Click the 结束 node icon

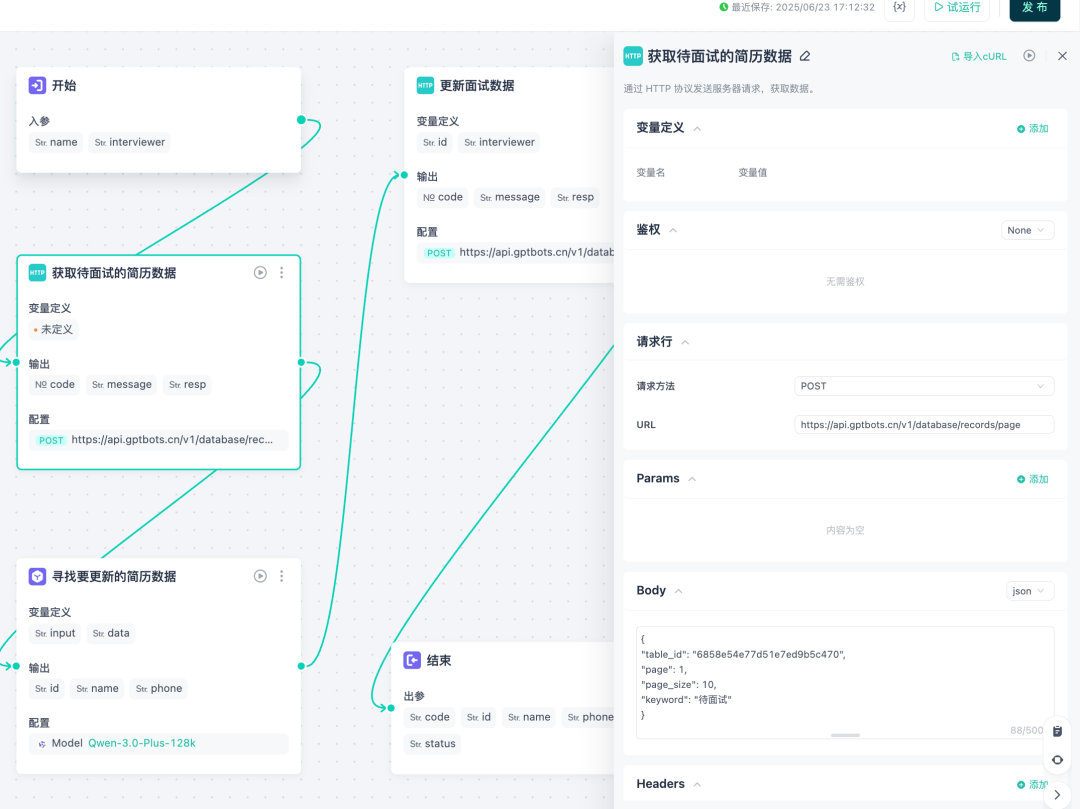(x=412, y=660)
